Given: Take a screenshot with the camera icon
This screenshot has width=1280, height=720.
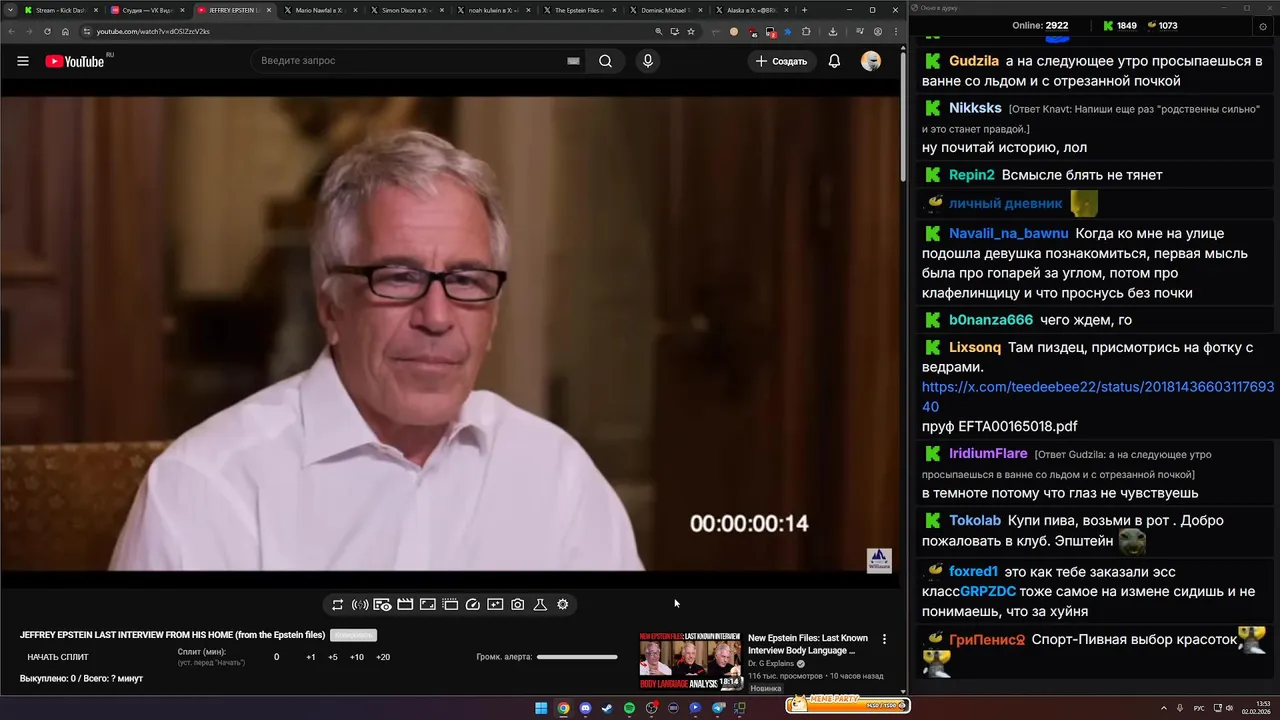Looking at the screenshot, I should click(x=518, y=604).
